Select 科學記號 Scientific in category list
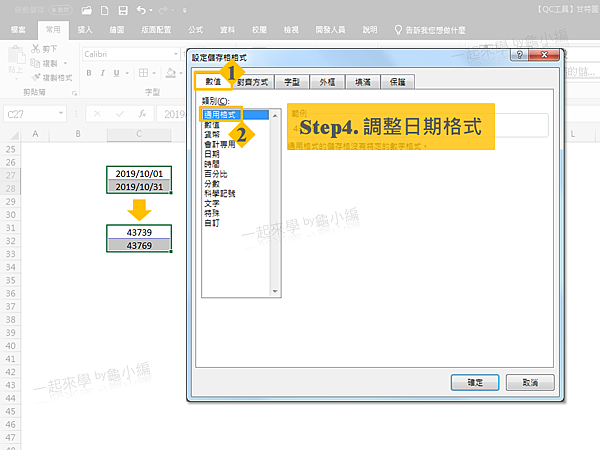The image size is (600, 450). [220, 193]
